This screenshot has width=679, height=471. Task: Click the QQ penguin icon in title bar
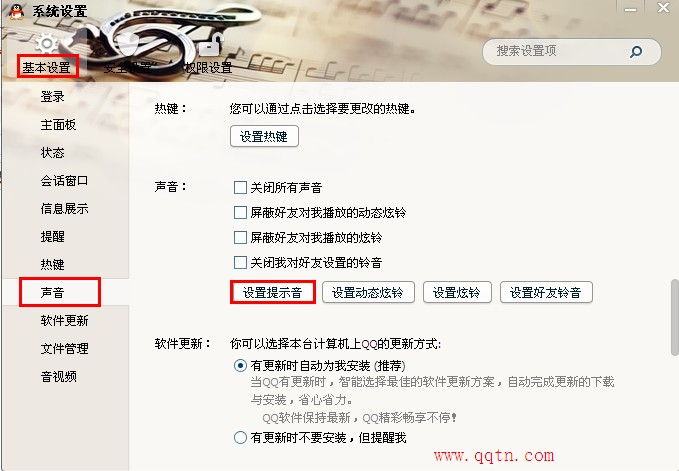click(x=16, y=11)
